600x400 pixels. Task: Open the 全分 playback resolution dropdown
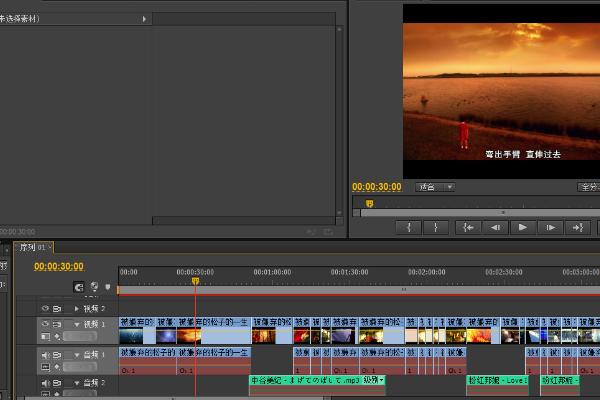pos(589,187)
